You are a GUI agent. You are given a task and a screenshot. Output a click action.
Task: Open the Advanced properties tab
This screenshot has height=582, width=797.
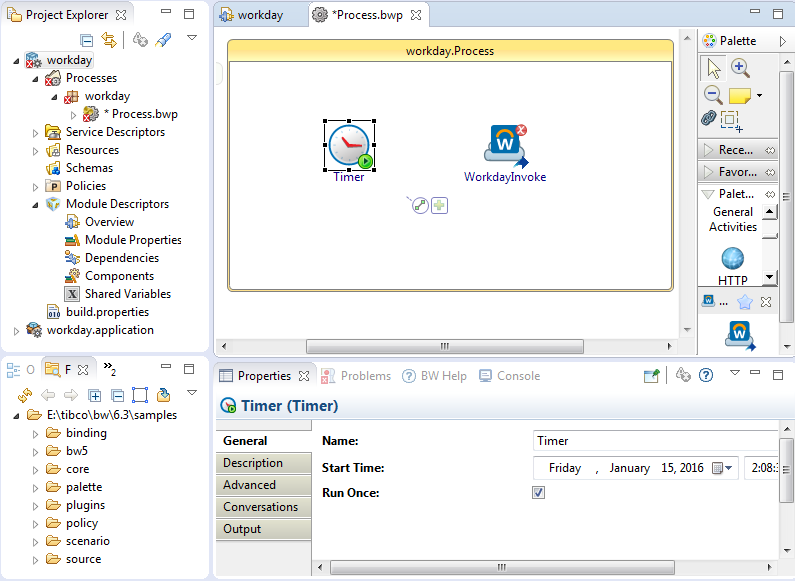(264, 485)
